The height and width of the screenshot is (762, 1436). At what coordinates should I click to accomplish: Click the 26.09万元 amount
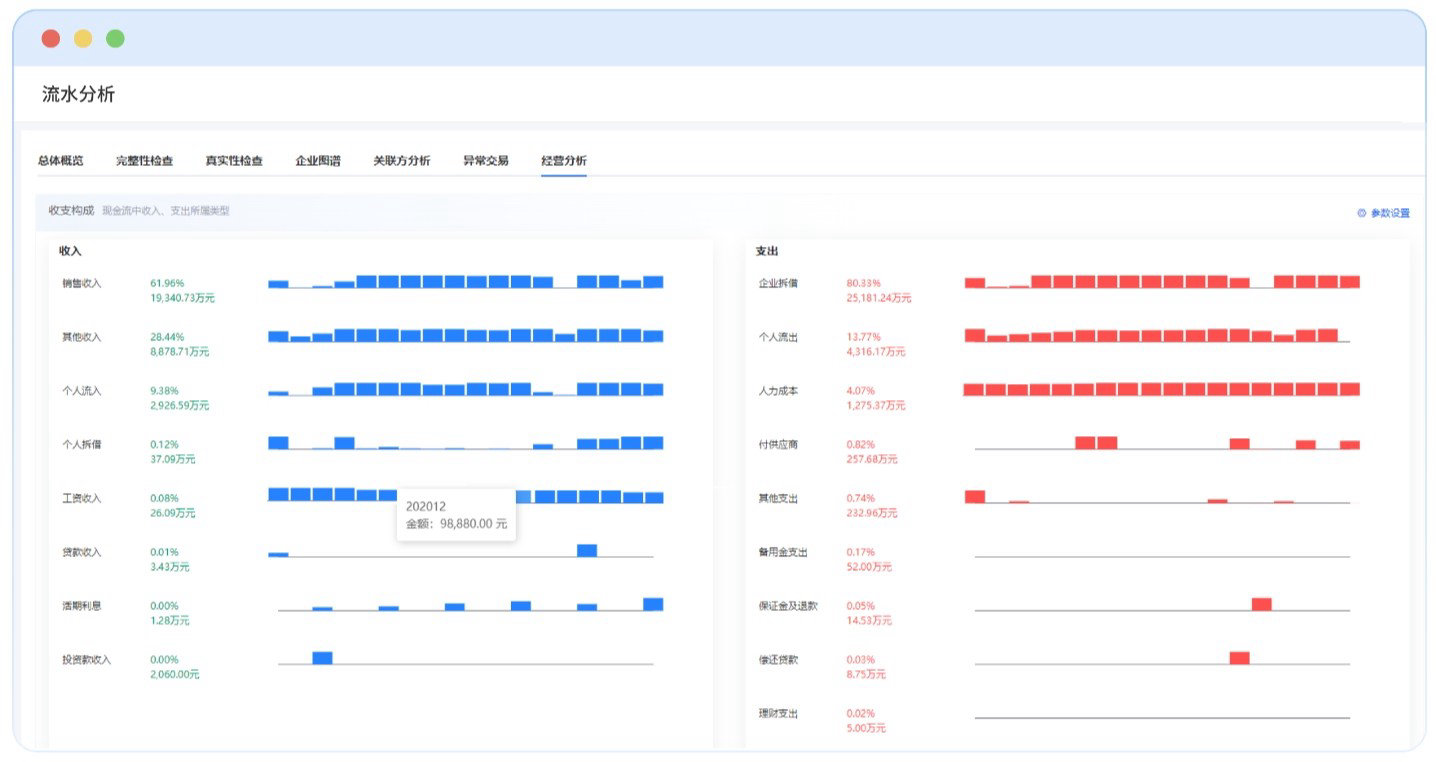[x=173, y=513]
